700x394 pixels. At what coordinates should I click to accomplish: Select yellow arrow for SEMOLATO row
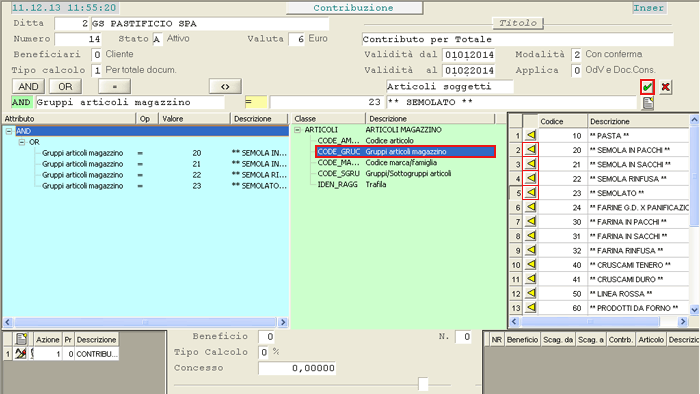point(530,193)
